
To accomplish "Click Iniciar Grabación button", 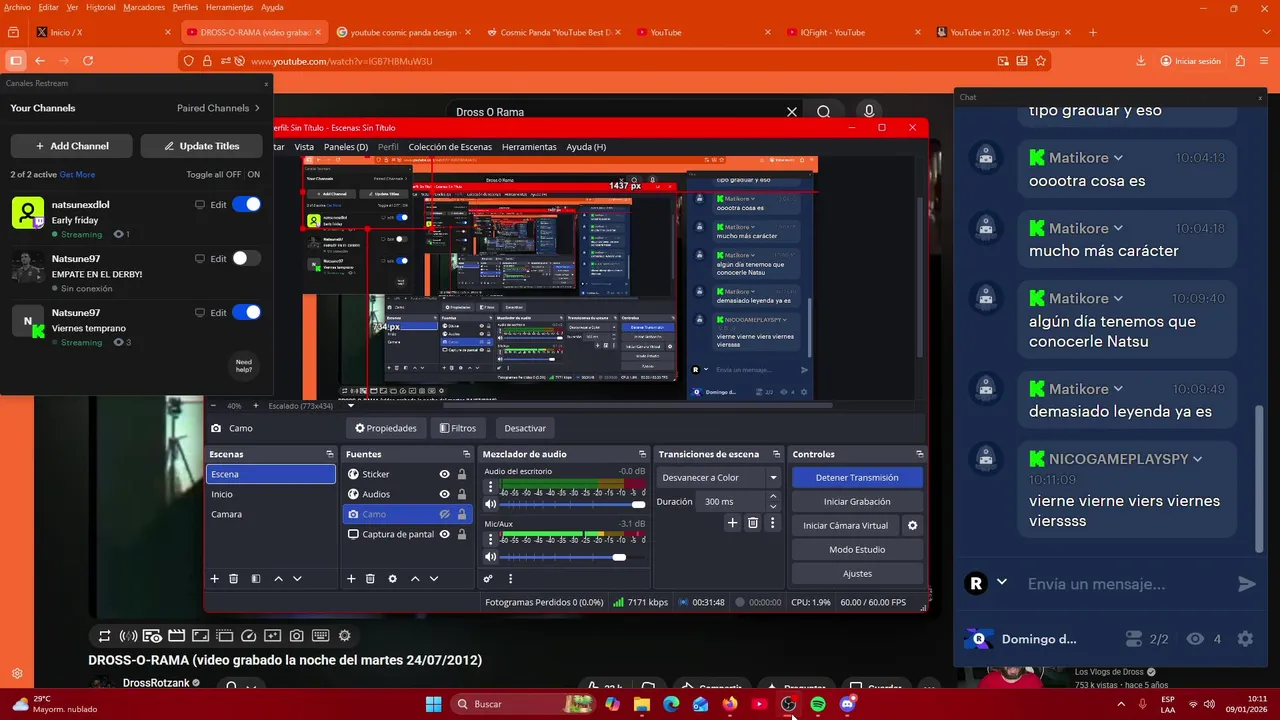I will 857,502.
